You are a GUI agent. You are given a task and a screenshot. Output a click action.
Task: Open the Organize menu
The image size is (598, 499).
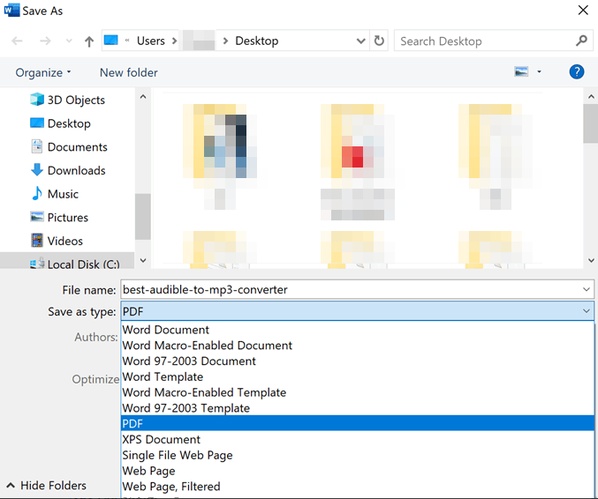[x=43, y=72]
